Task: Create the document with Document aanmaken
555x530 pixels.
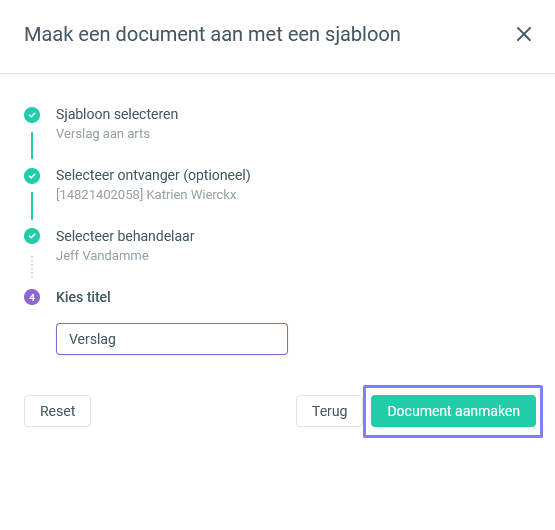Action: click(x=453, y=411)
